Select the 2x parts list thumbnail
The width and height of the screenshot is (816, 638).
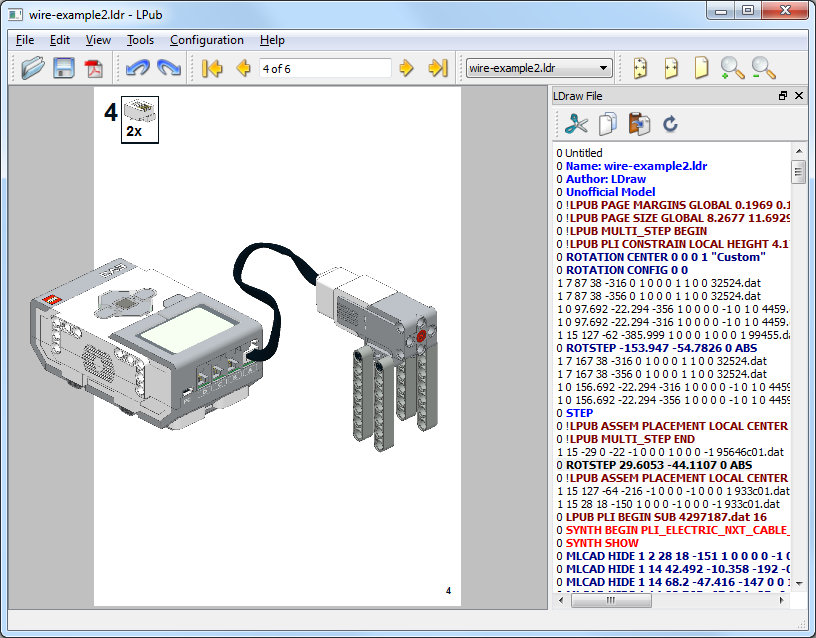point(140,120)
